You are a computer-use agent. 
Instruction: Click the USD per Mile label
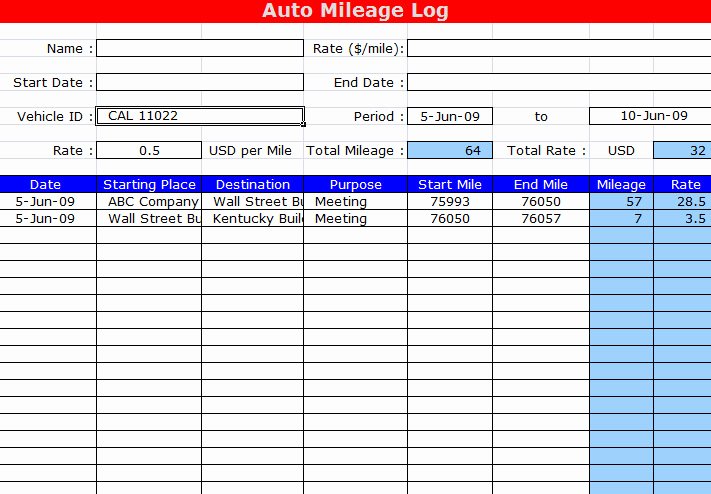tap(250, 151)
